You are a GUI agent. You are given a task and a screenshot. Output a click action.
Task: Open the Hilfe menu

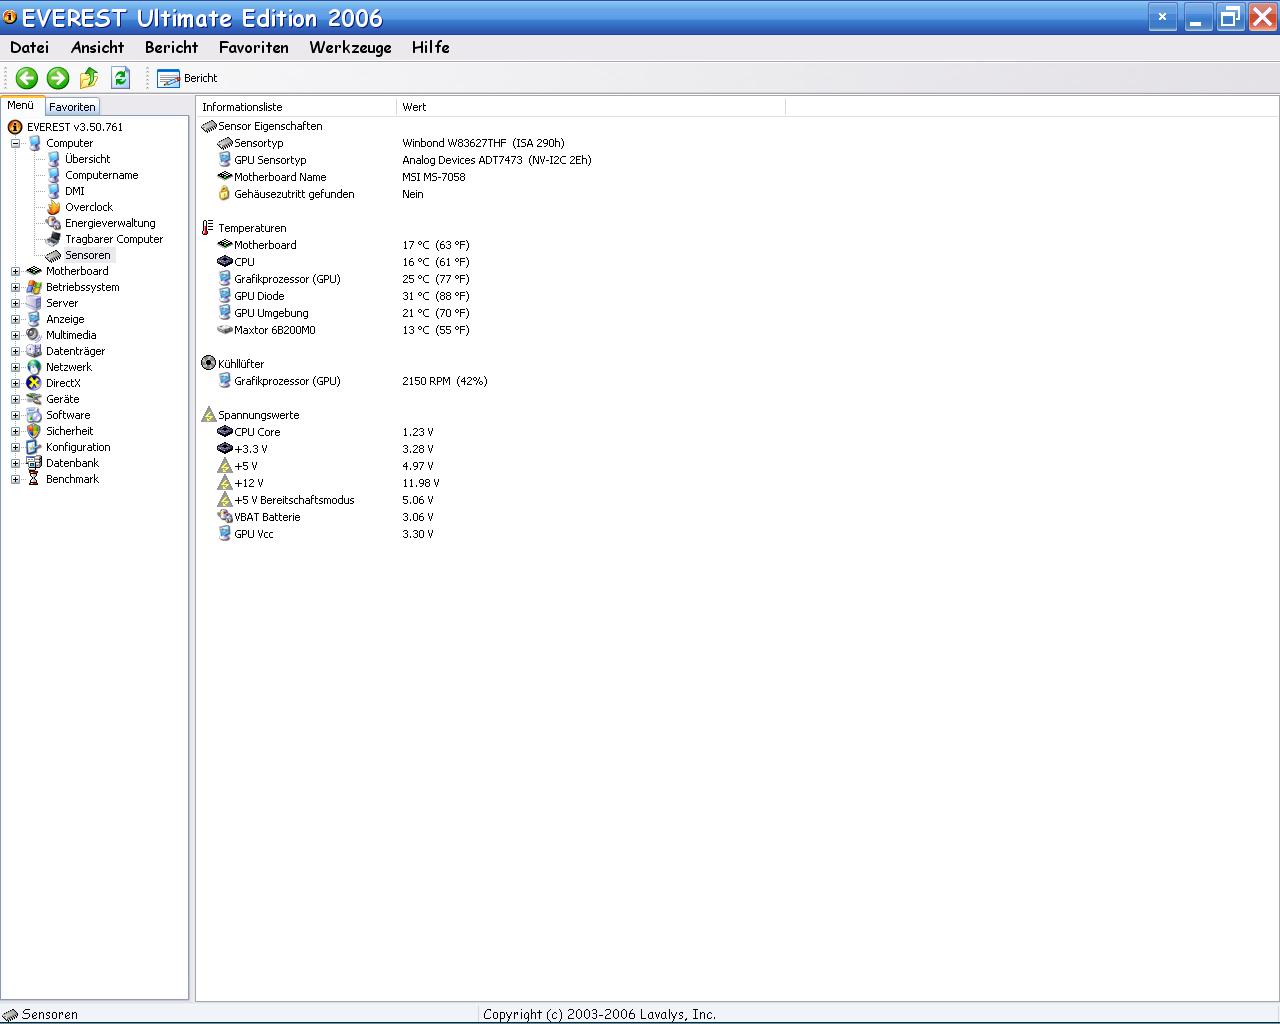tap(431, 47)
